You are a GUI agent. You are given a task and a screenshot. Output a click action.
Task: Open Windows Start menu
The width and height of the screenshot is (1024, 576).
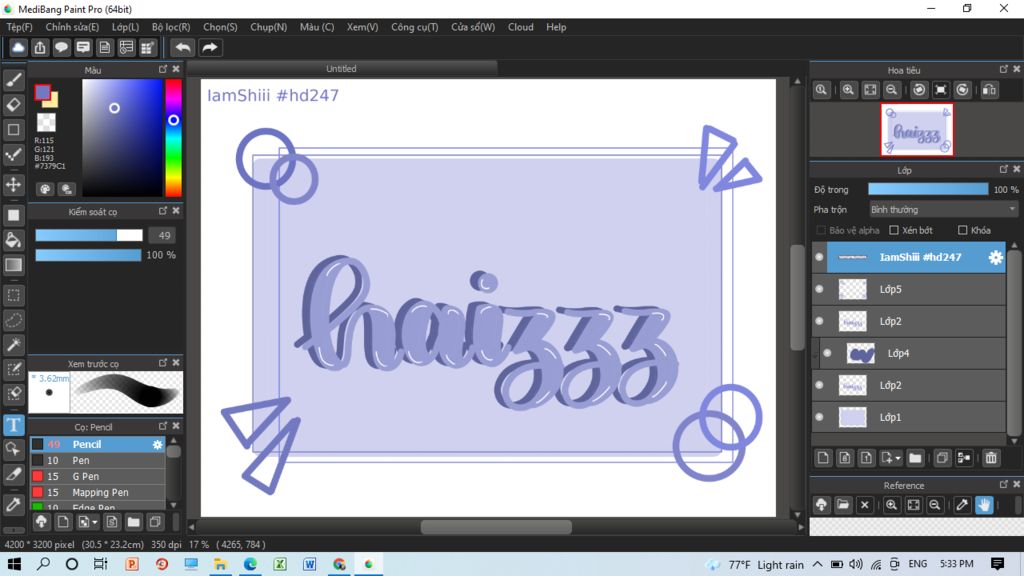point(14,564)
